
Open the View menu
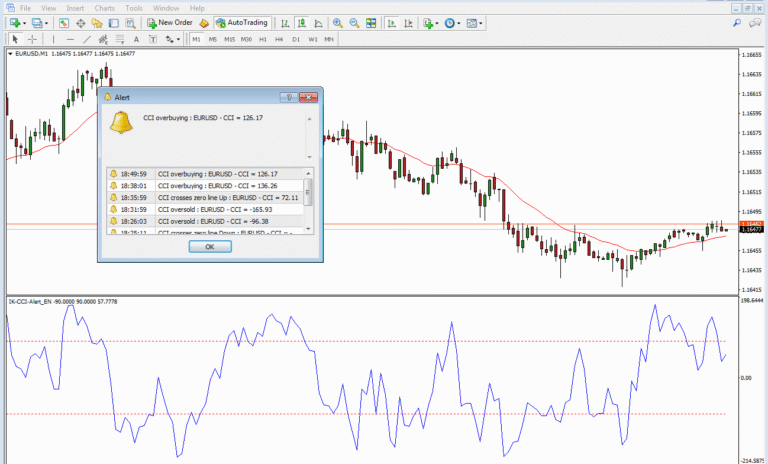48,8
